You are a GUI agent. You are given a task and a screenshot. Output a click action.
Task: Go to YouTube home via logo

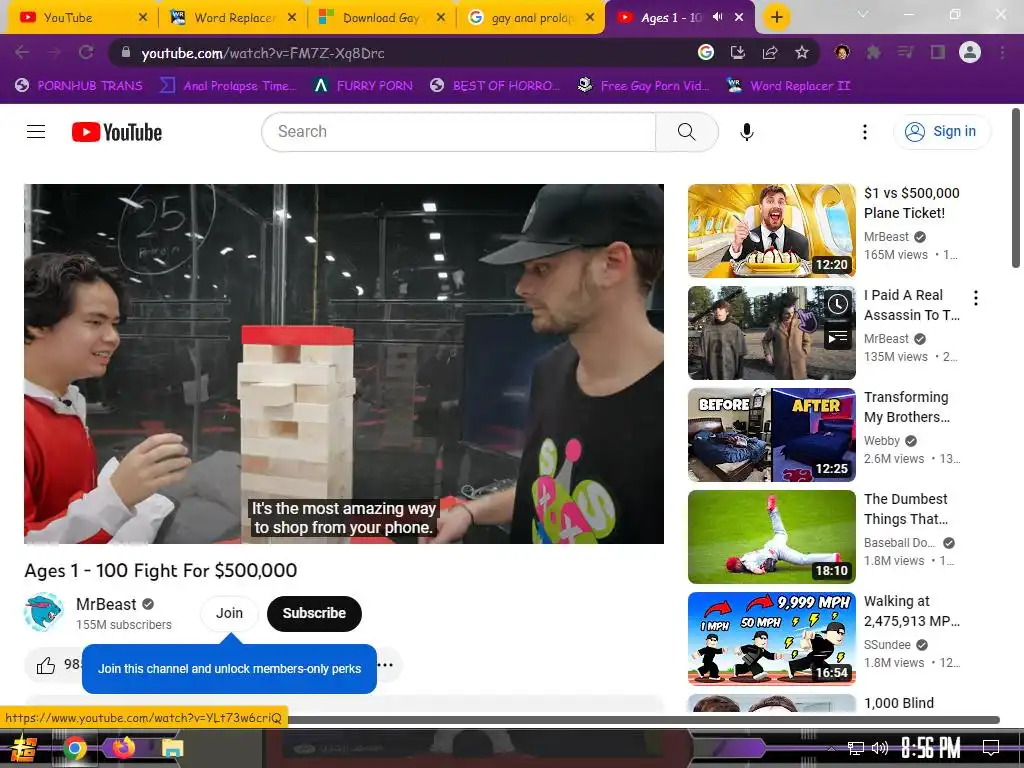117,132
